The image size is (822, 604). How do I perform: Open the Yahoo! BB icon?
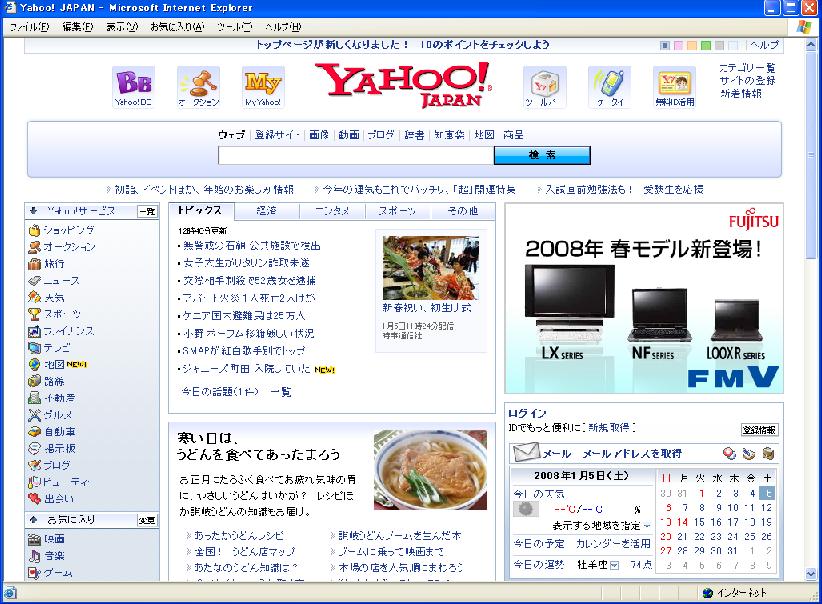134,87
